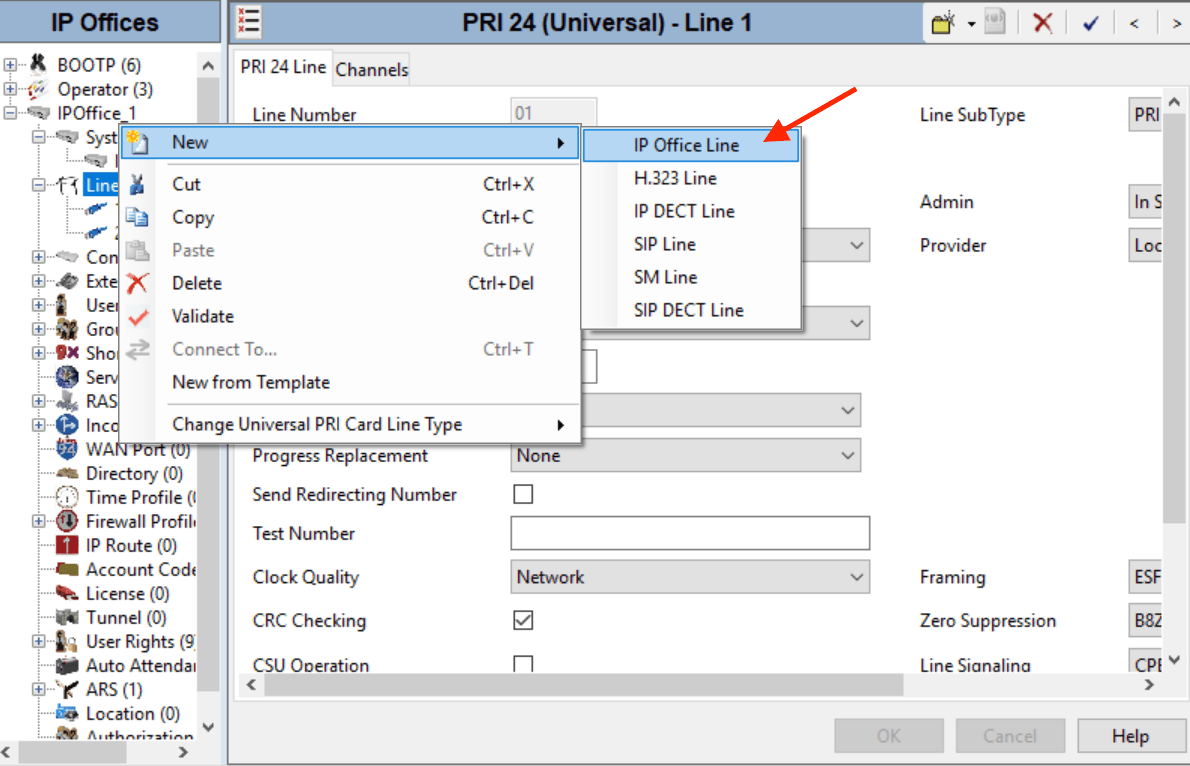Open dropdown arrow next to new record icon

pos(971,24)
